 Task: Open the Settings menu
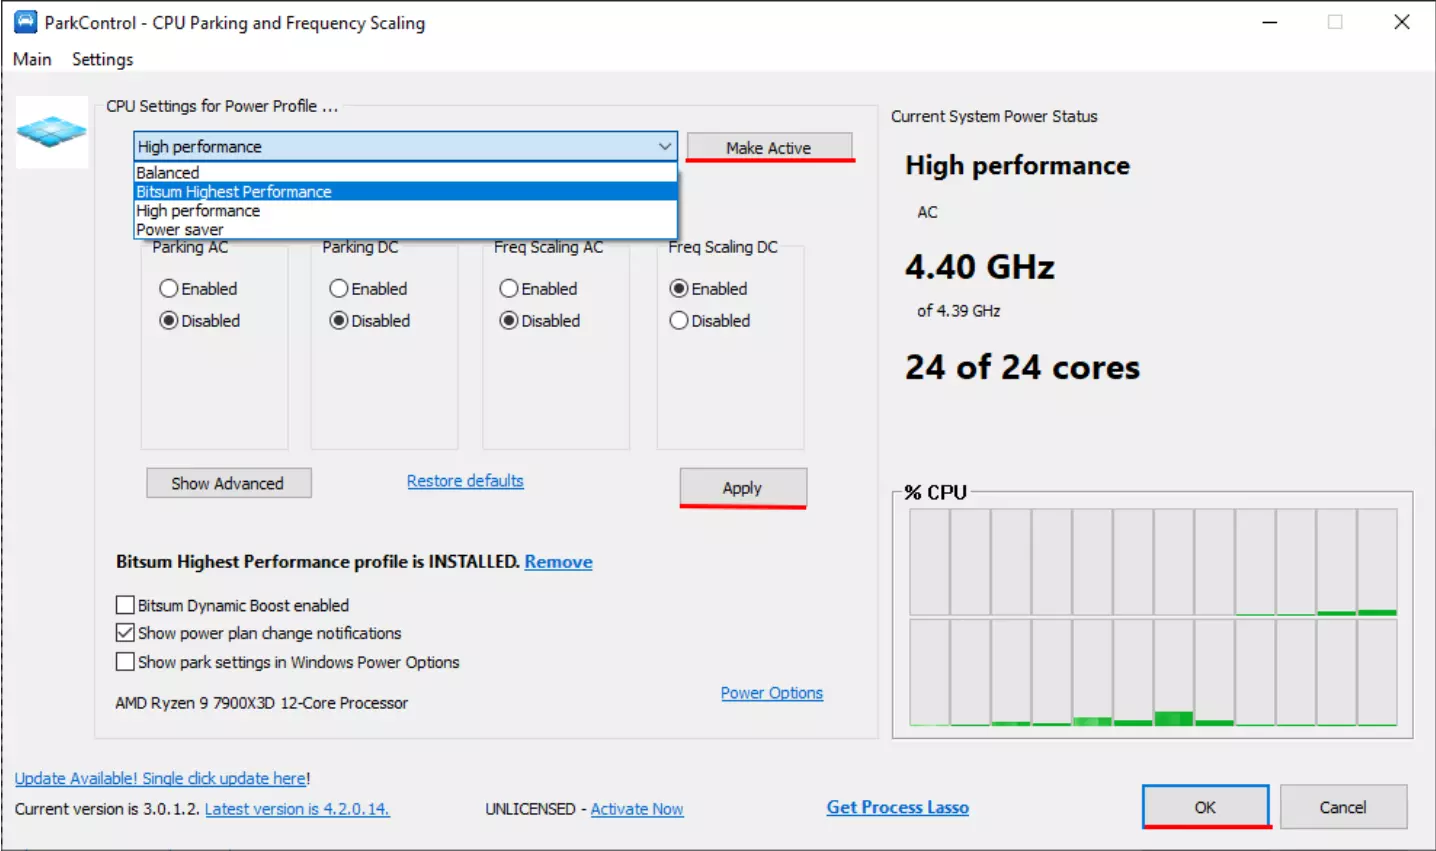click(x=102, y=59)
